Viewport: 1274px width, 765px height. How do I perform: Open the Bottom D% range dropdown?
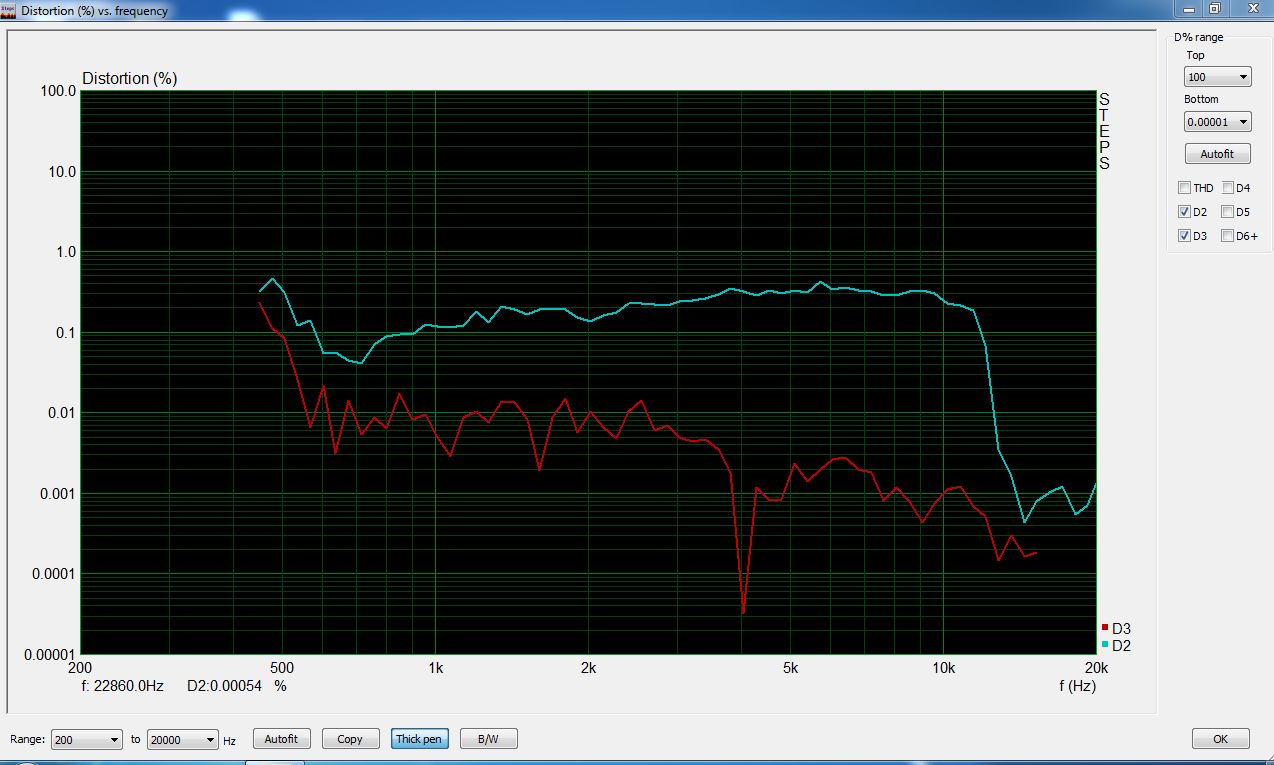click(1217, 121)
